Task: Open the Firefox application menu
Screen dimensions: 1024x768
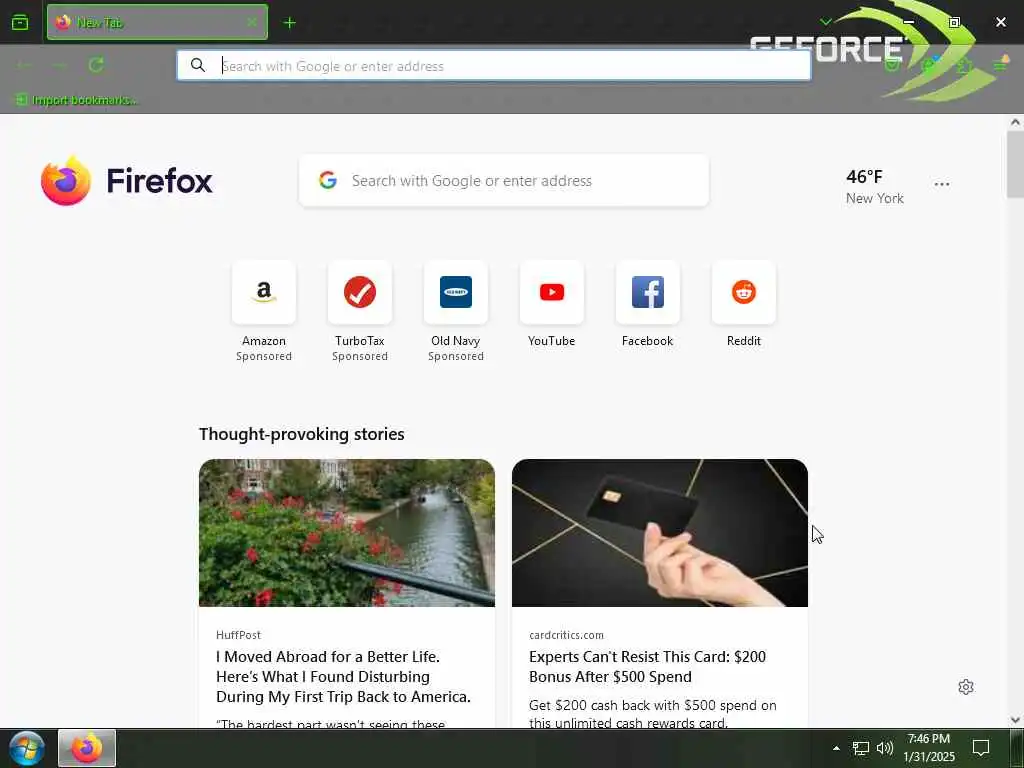Action: click(x=1000, y=65)
